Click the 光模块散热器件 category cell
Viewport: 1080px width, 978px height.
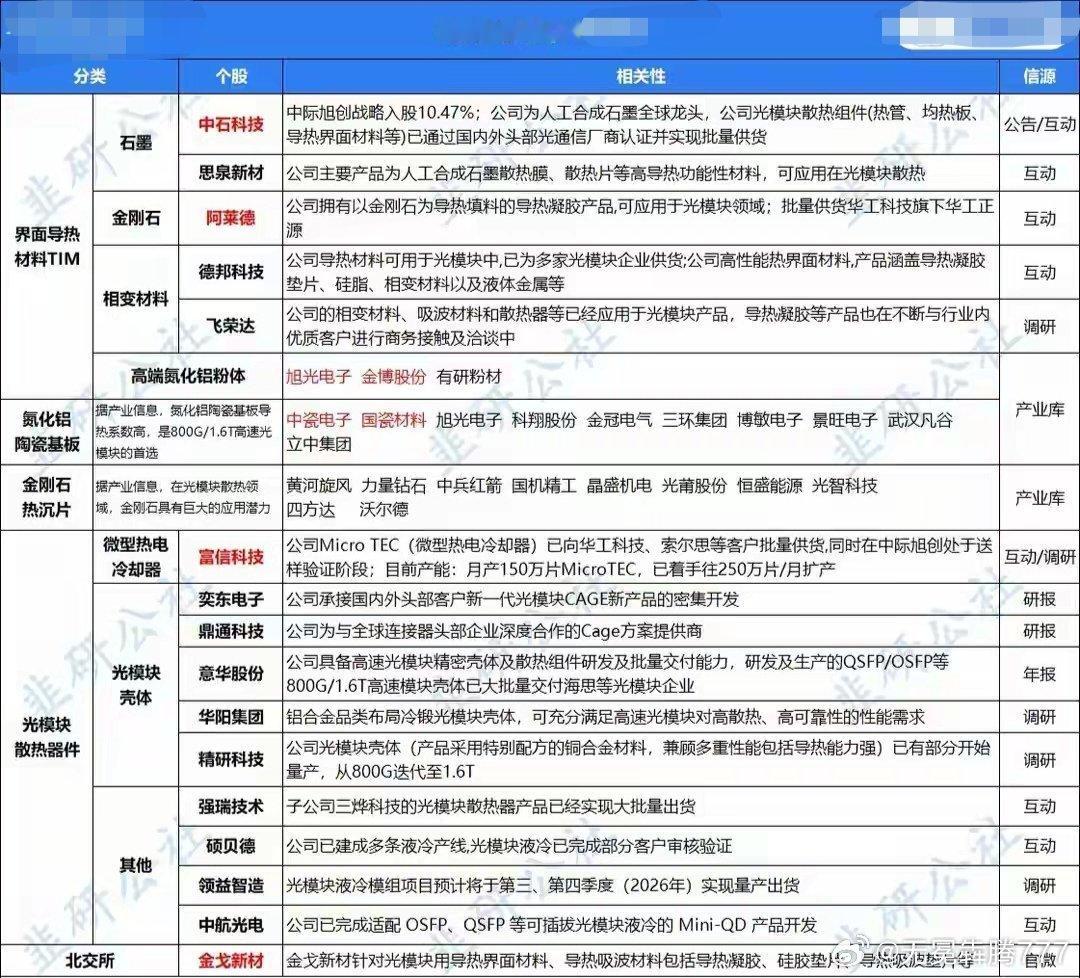pos(47,737)
